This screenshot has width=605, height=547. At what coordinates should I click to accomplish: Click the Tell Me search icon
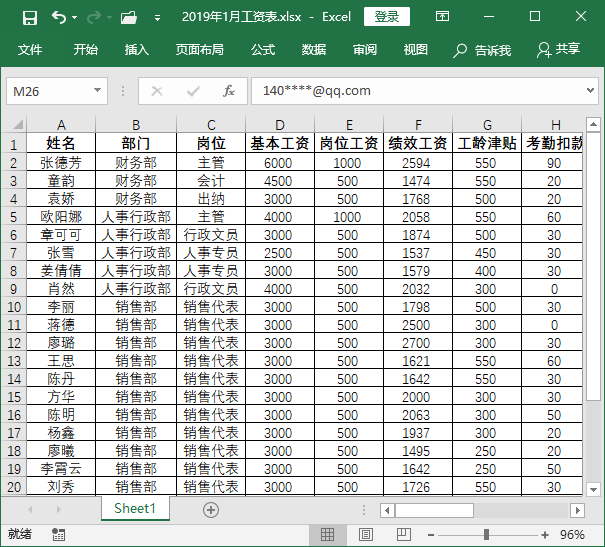tap(460, 50)
